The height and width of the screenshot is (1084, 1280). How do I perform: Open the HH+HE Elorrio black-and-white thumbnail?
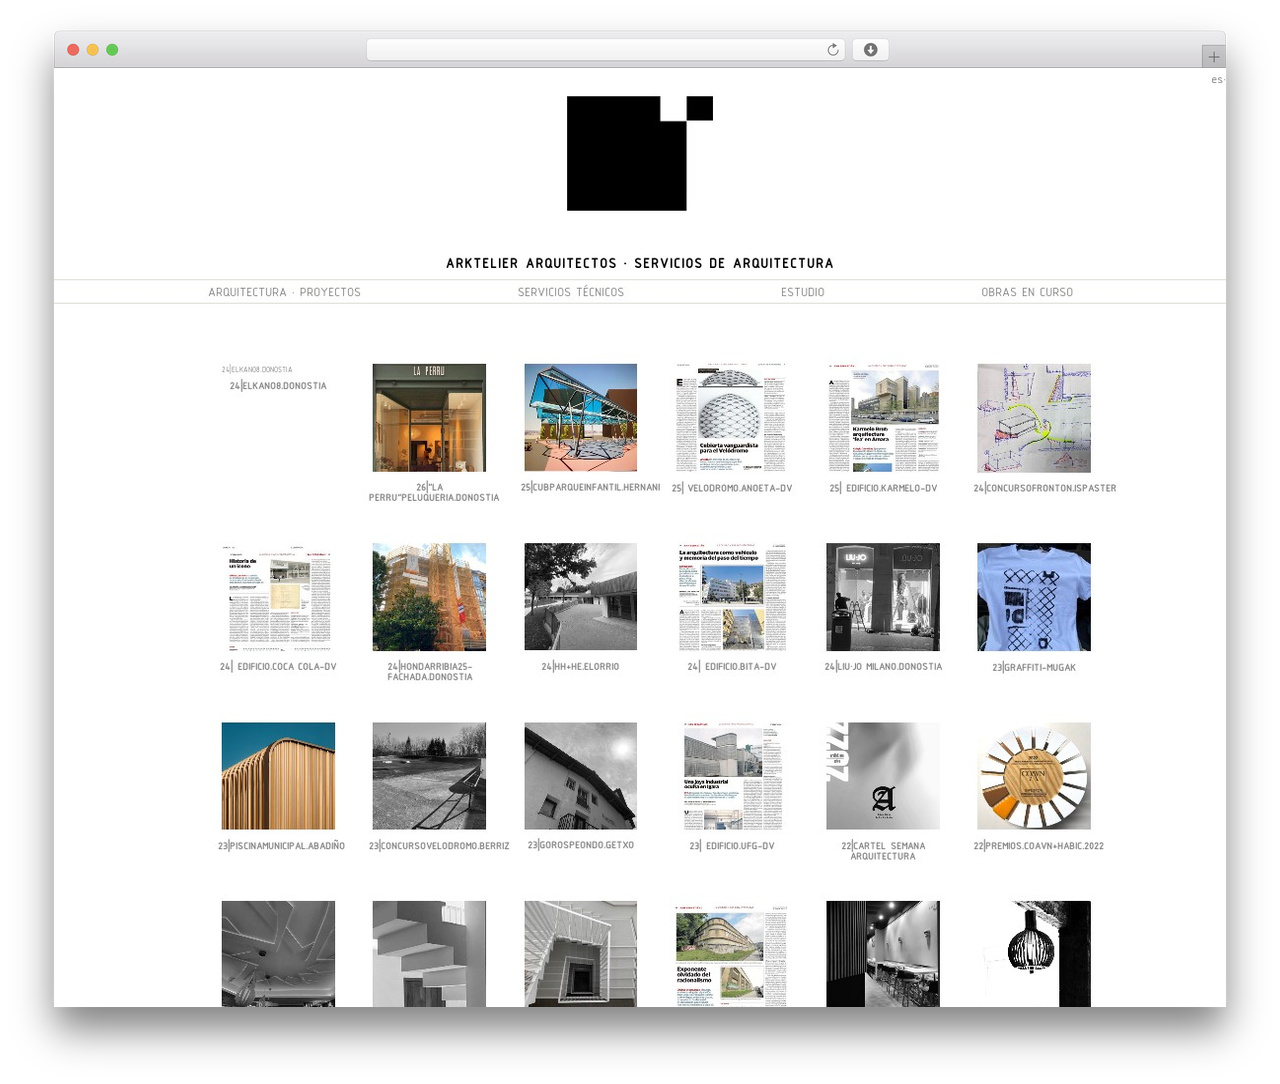click(x=581, y=597)
